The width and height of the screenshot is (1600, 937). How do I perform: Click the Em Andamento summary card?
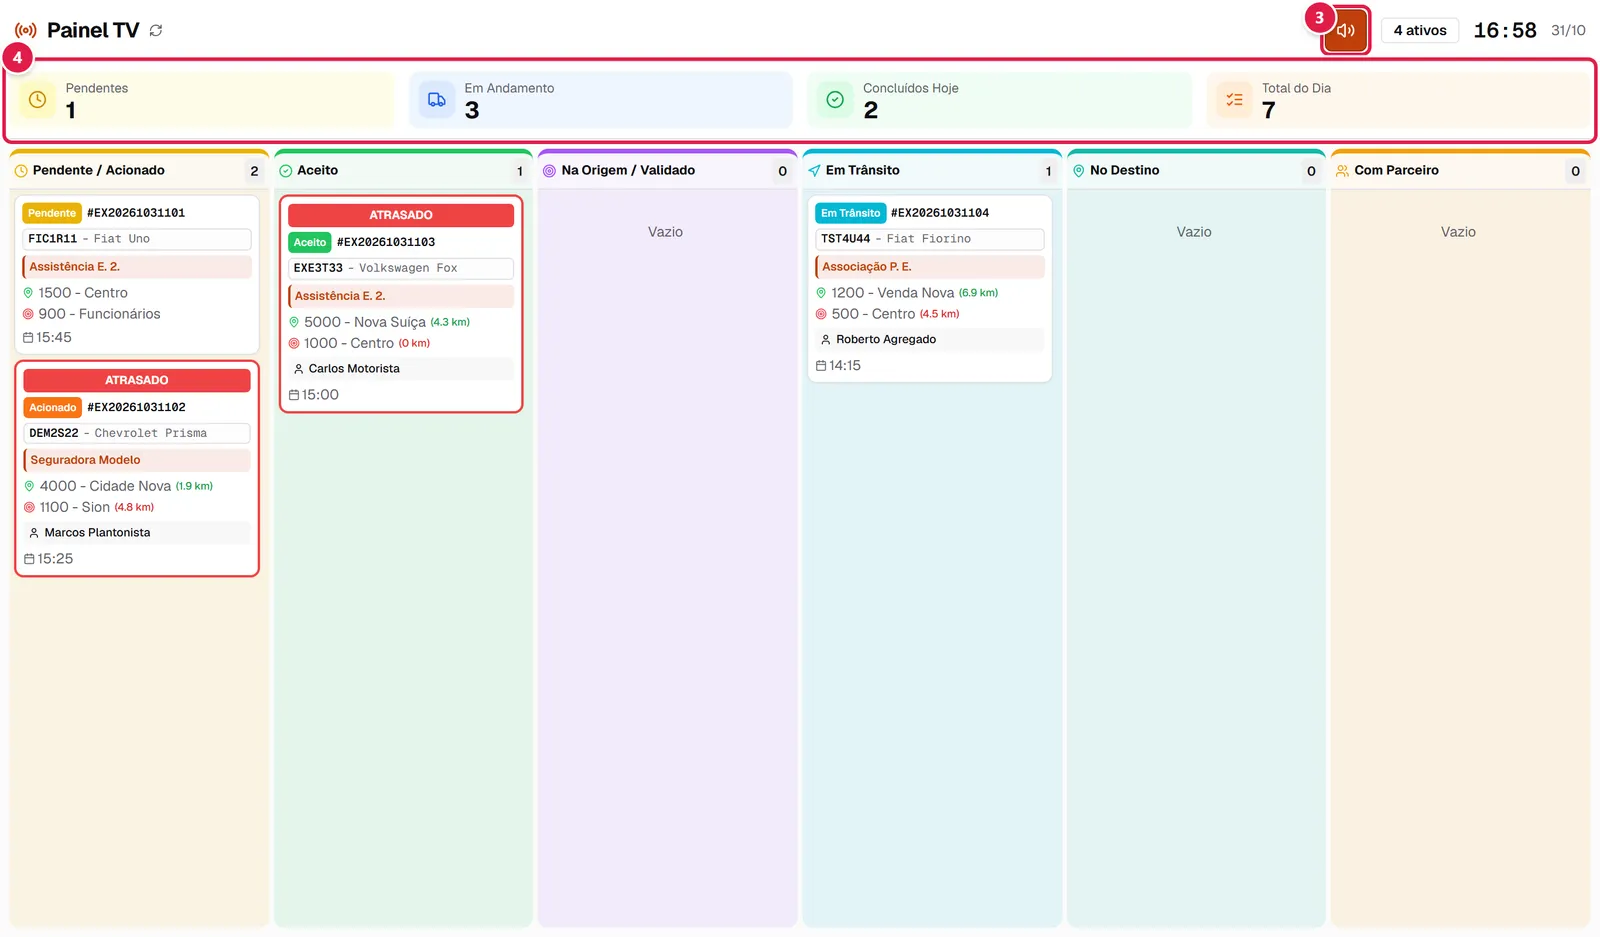tap(601, 100)
